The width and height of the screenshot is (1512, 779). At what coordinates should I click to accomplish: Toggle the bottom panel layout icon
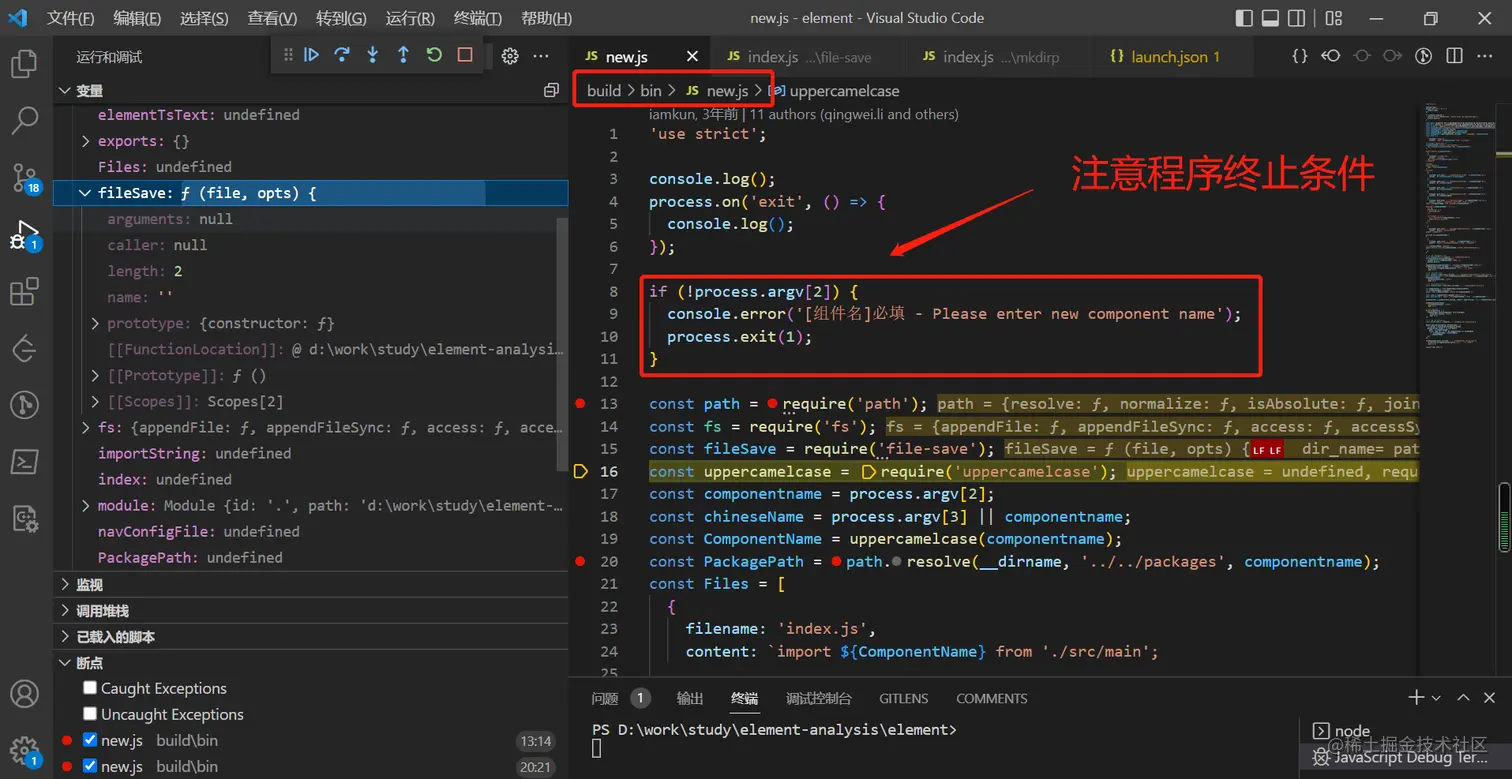click(1270, 18)
